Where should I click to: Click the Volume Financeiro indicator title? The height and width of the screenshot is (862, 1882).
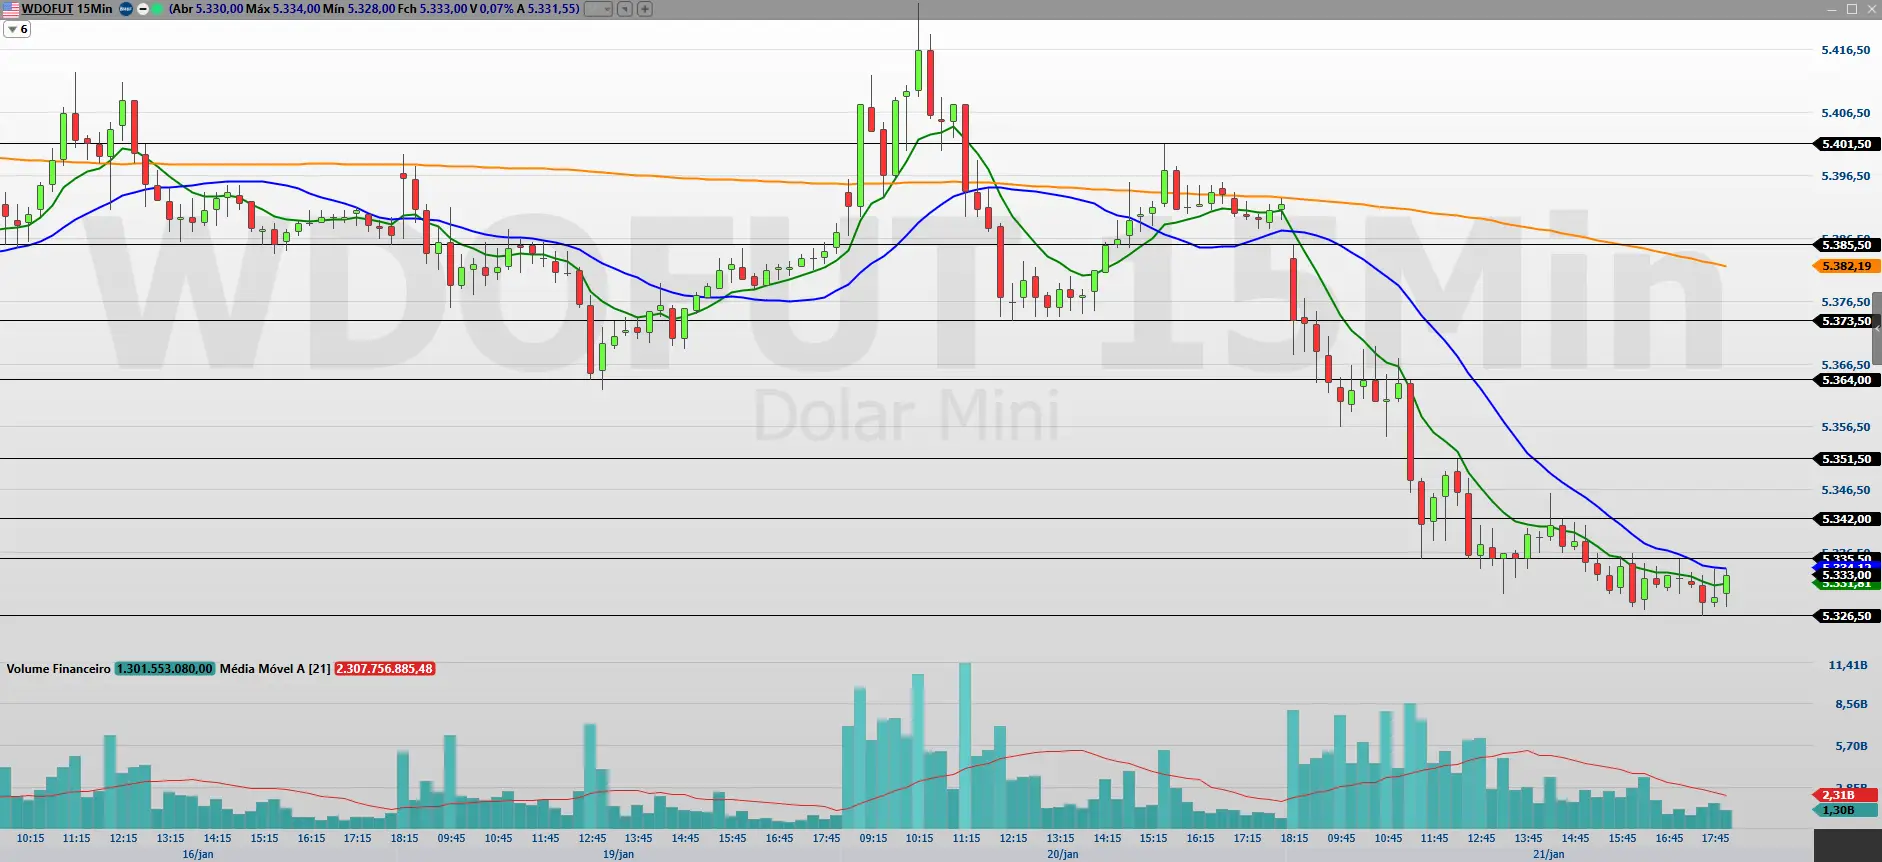58,669
